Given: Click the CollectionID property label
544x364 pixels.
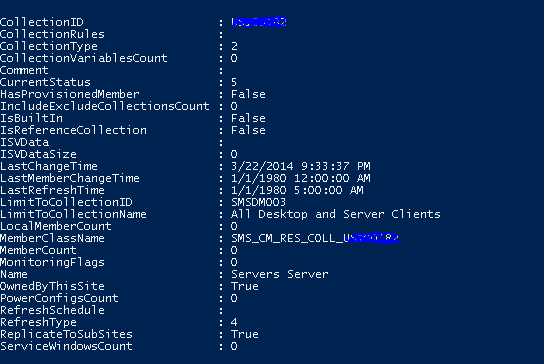Looking at the screenshot, I should tap(42, 22).
